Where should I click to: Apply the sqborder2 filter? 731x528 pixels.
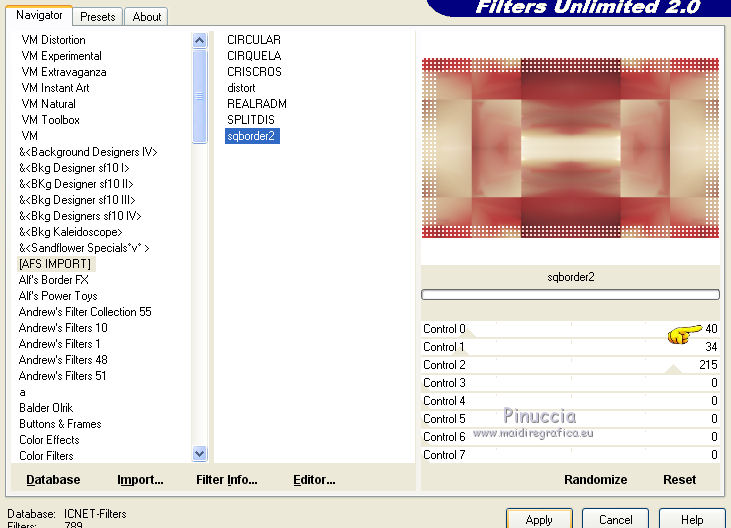[539, 519]
